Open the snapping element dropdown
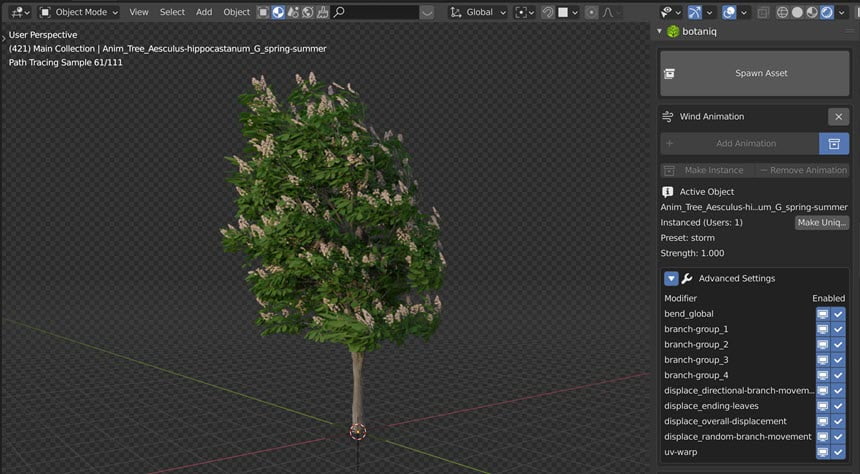The height and width of the screenshot is (474, 860). 568,12
